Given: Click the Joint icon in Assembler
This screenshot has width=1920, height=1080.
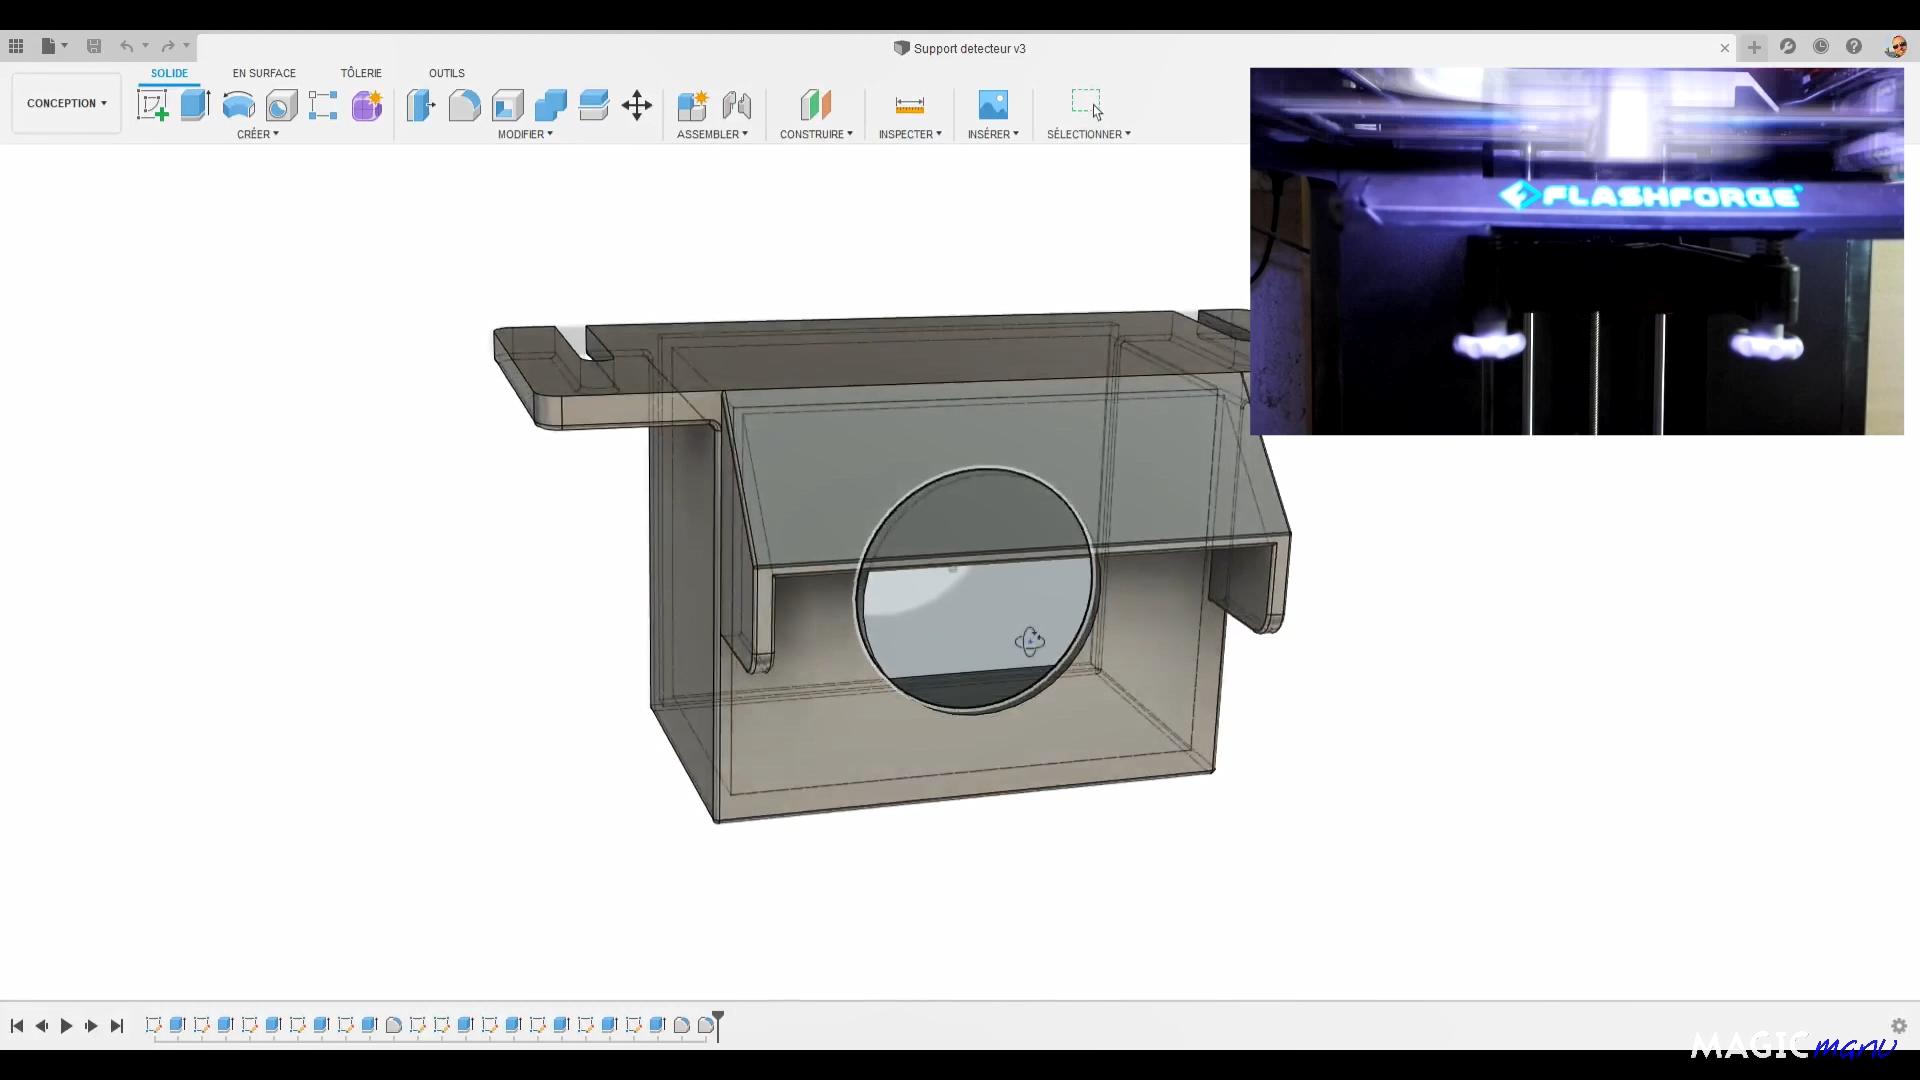Looking at the screenshot, I should (x=737, y=105).
